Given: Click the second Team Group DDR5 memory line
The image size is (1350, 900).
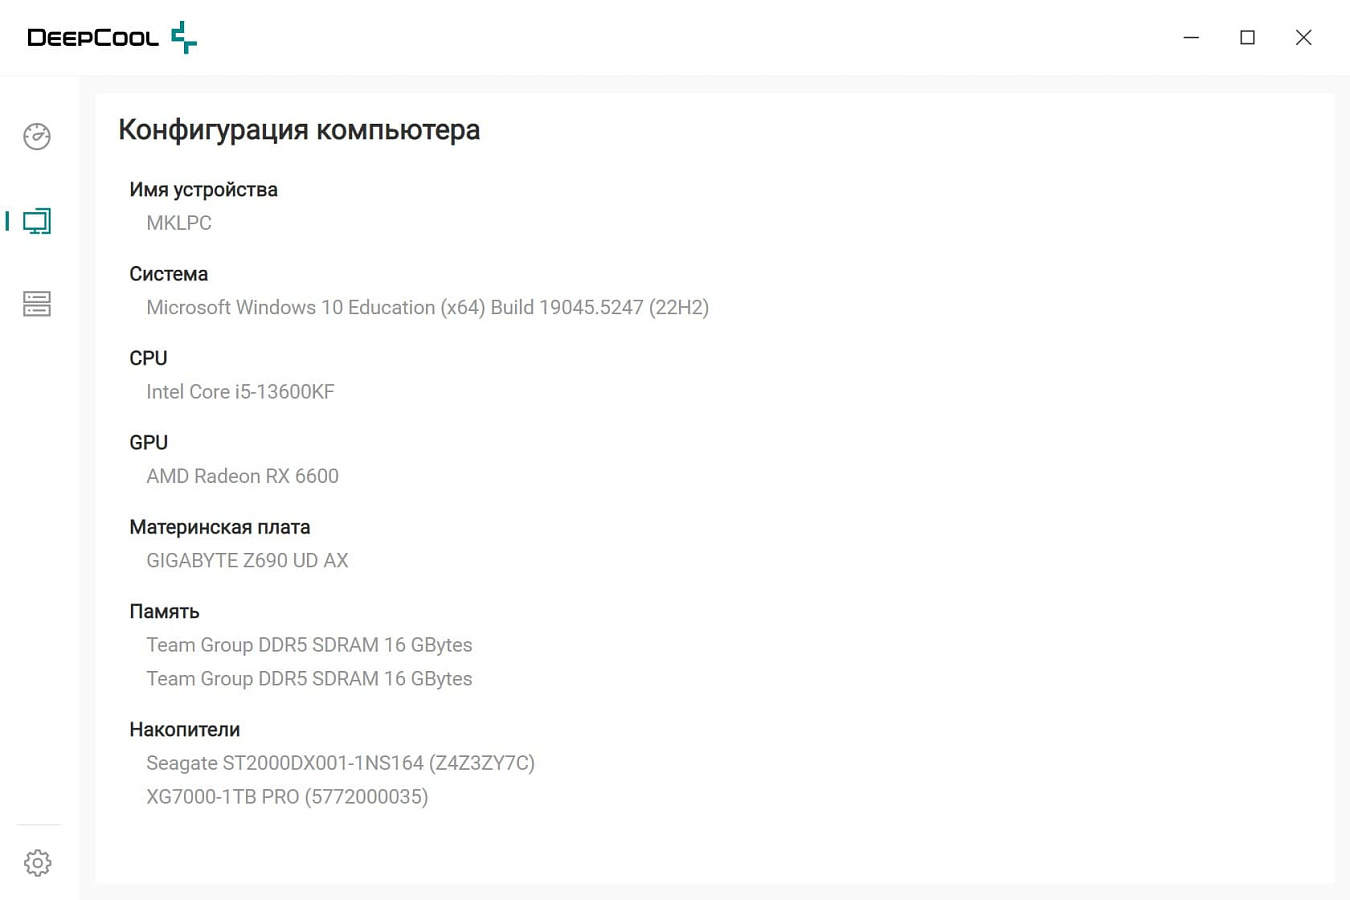Looking at the screenshot, I should coord(309,679).
